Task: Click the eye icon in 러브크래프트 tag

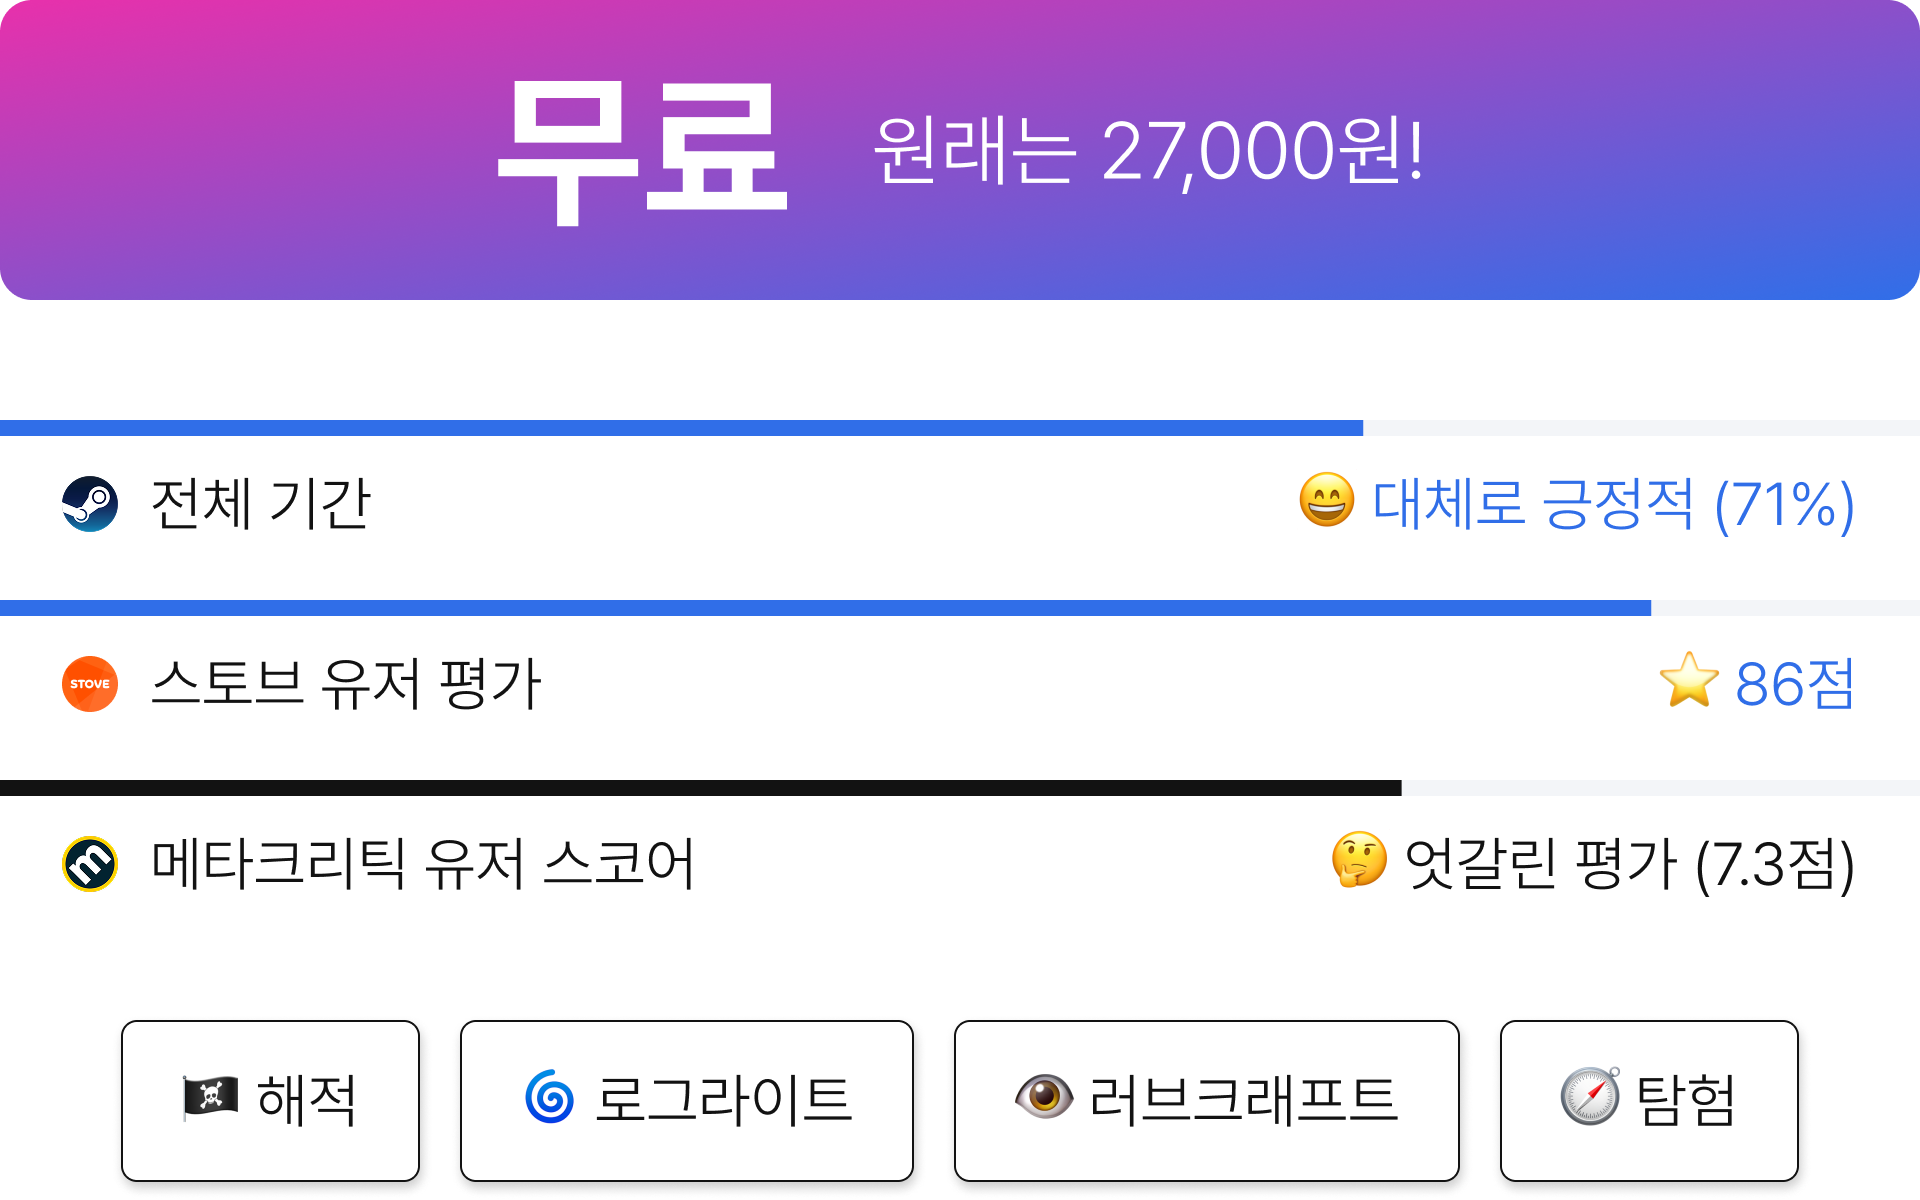Action: pyautogui.click(x=1044, y=1097)
